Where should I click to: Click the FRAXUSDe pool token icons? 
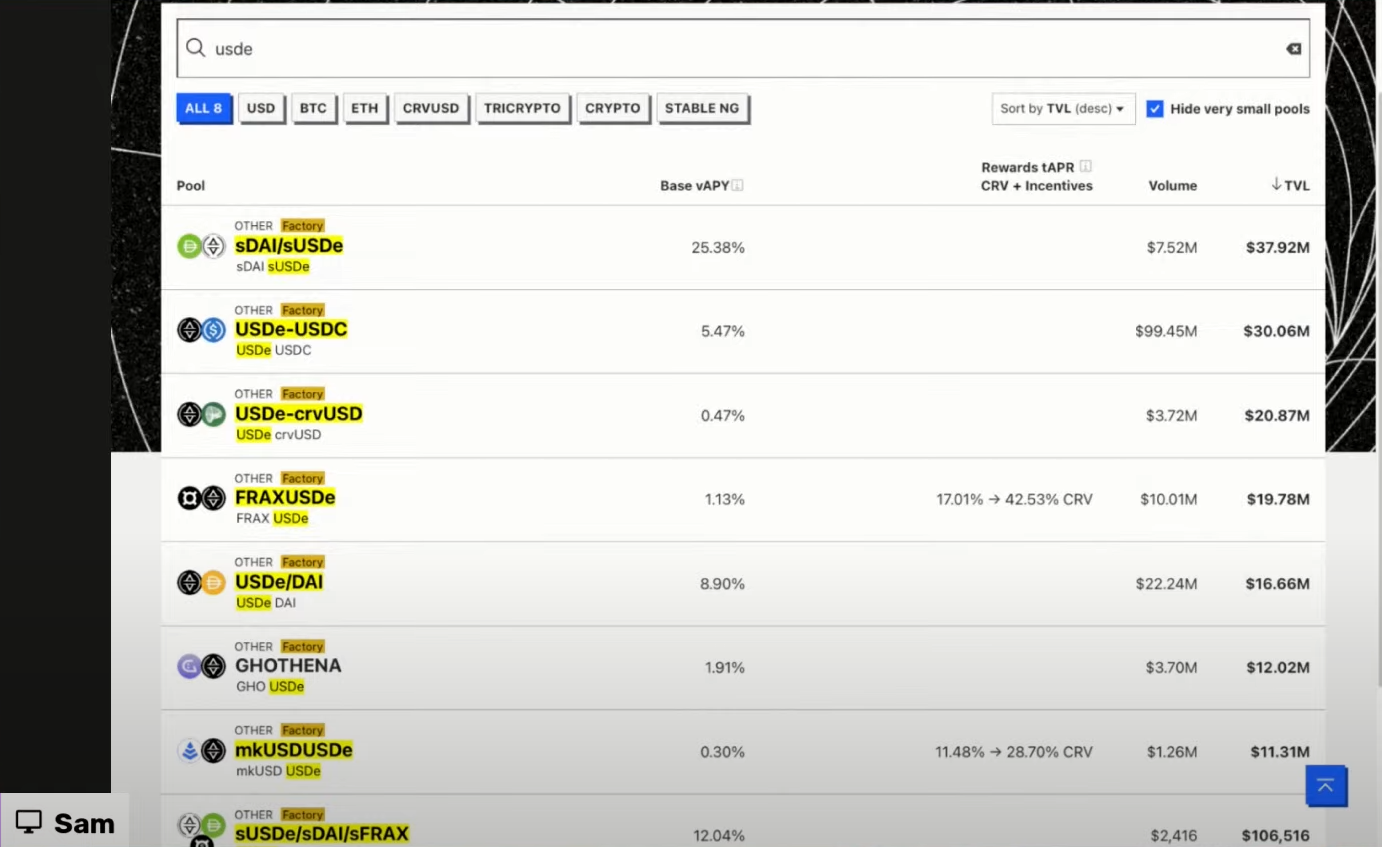(201, 498)
